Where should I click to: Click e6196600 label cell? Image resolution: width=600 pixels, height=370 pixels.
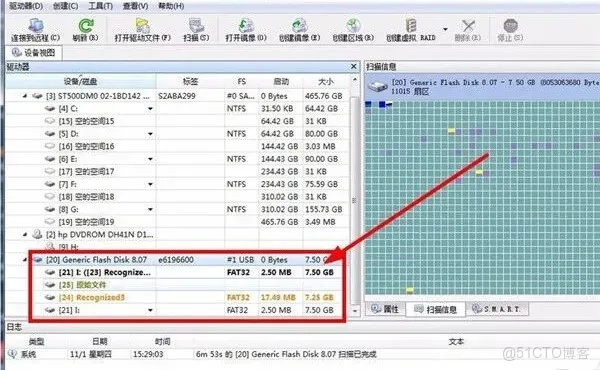(x=176, y=260)
